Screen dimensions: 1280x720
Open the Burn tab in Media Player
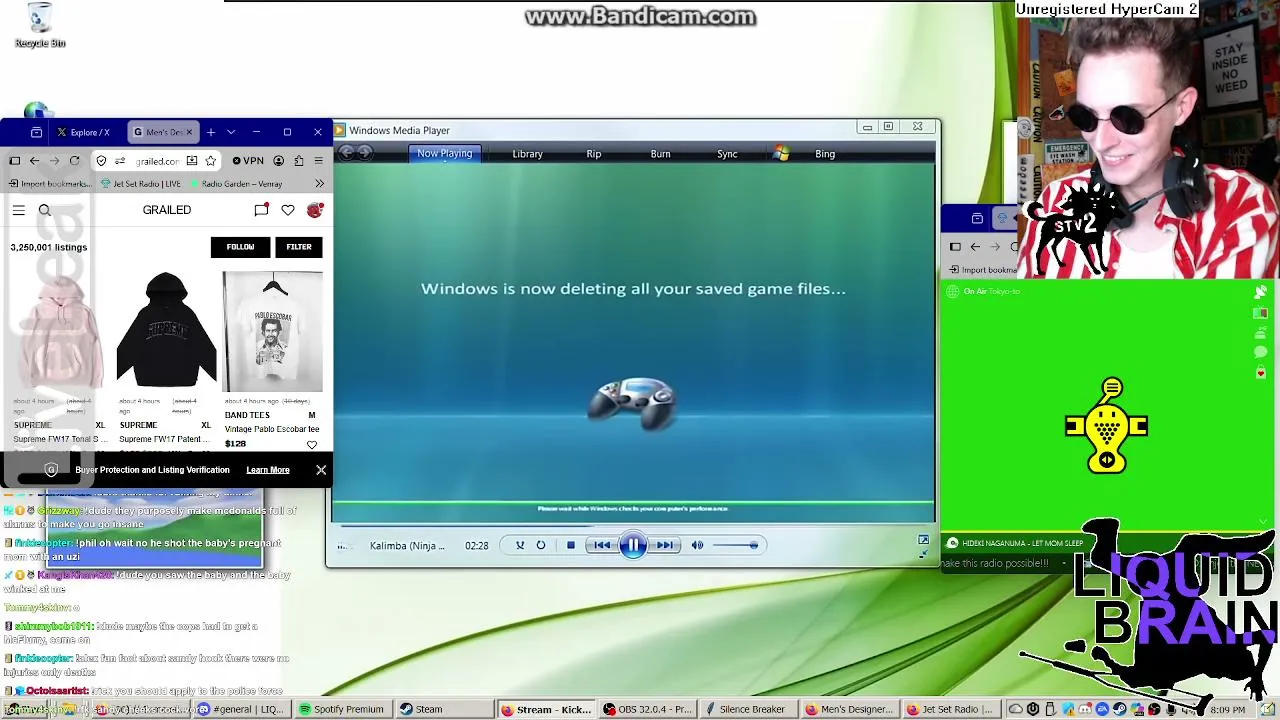pyautogui.click(x=660, y=154)
